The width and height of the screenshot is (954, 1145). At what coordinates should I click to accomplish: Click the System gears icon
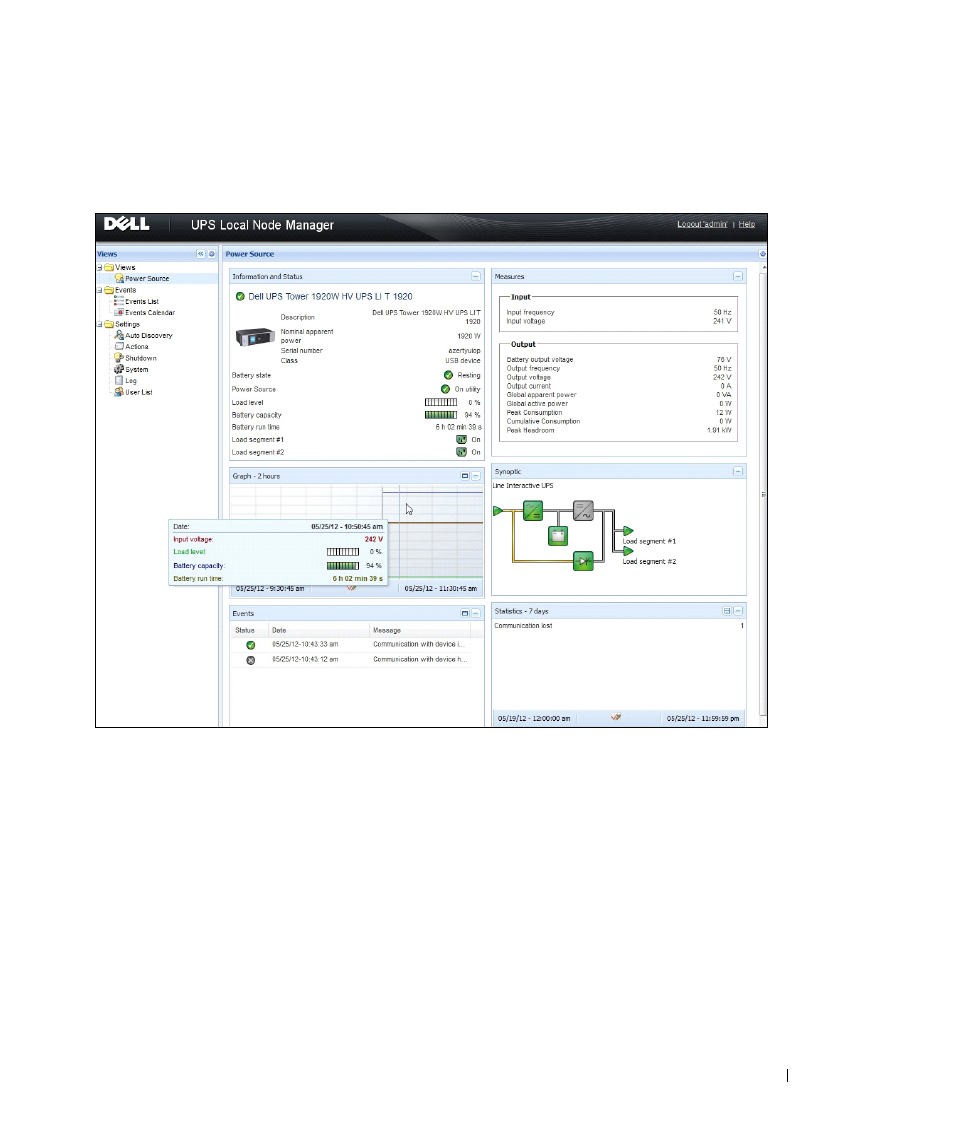tap(119, 369)
